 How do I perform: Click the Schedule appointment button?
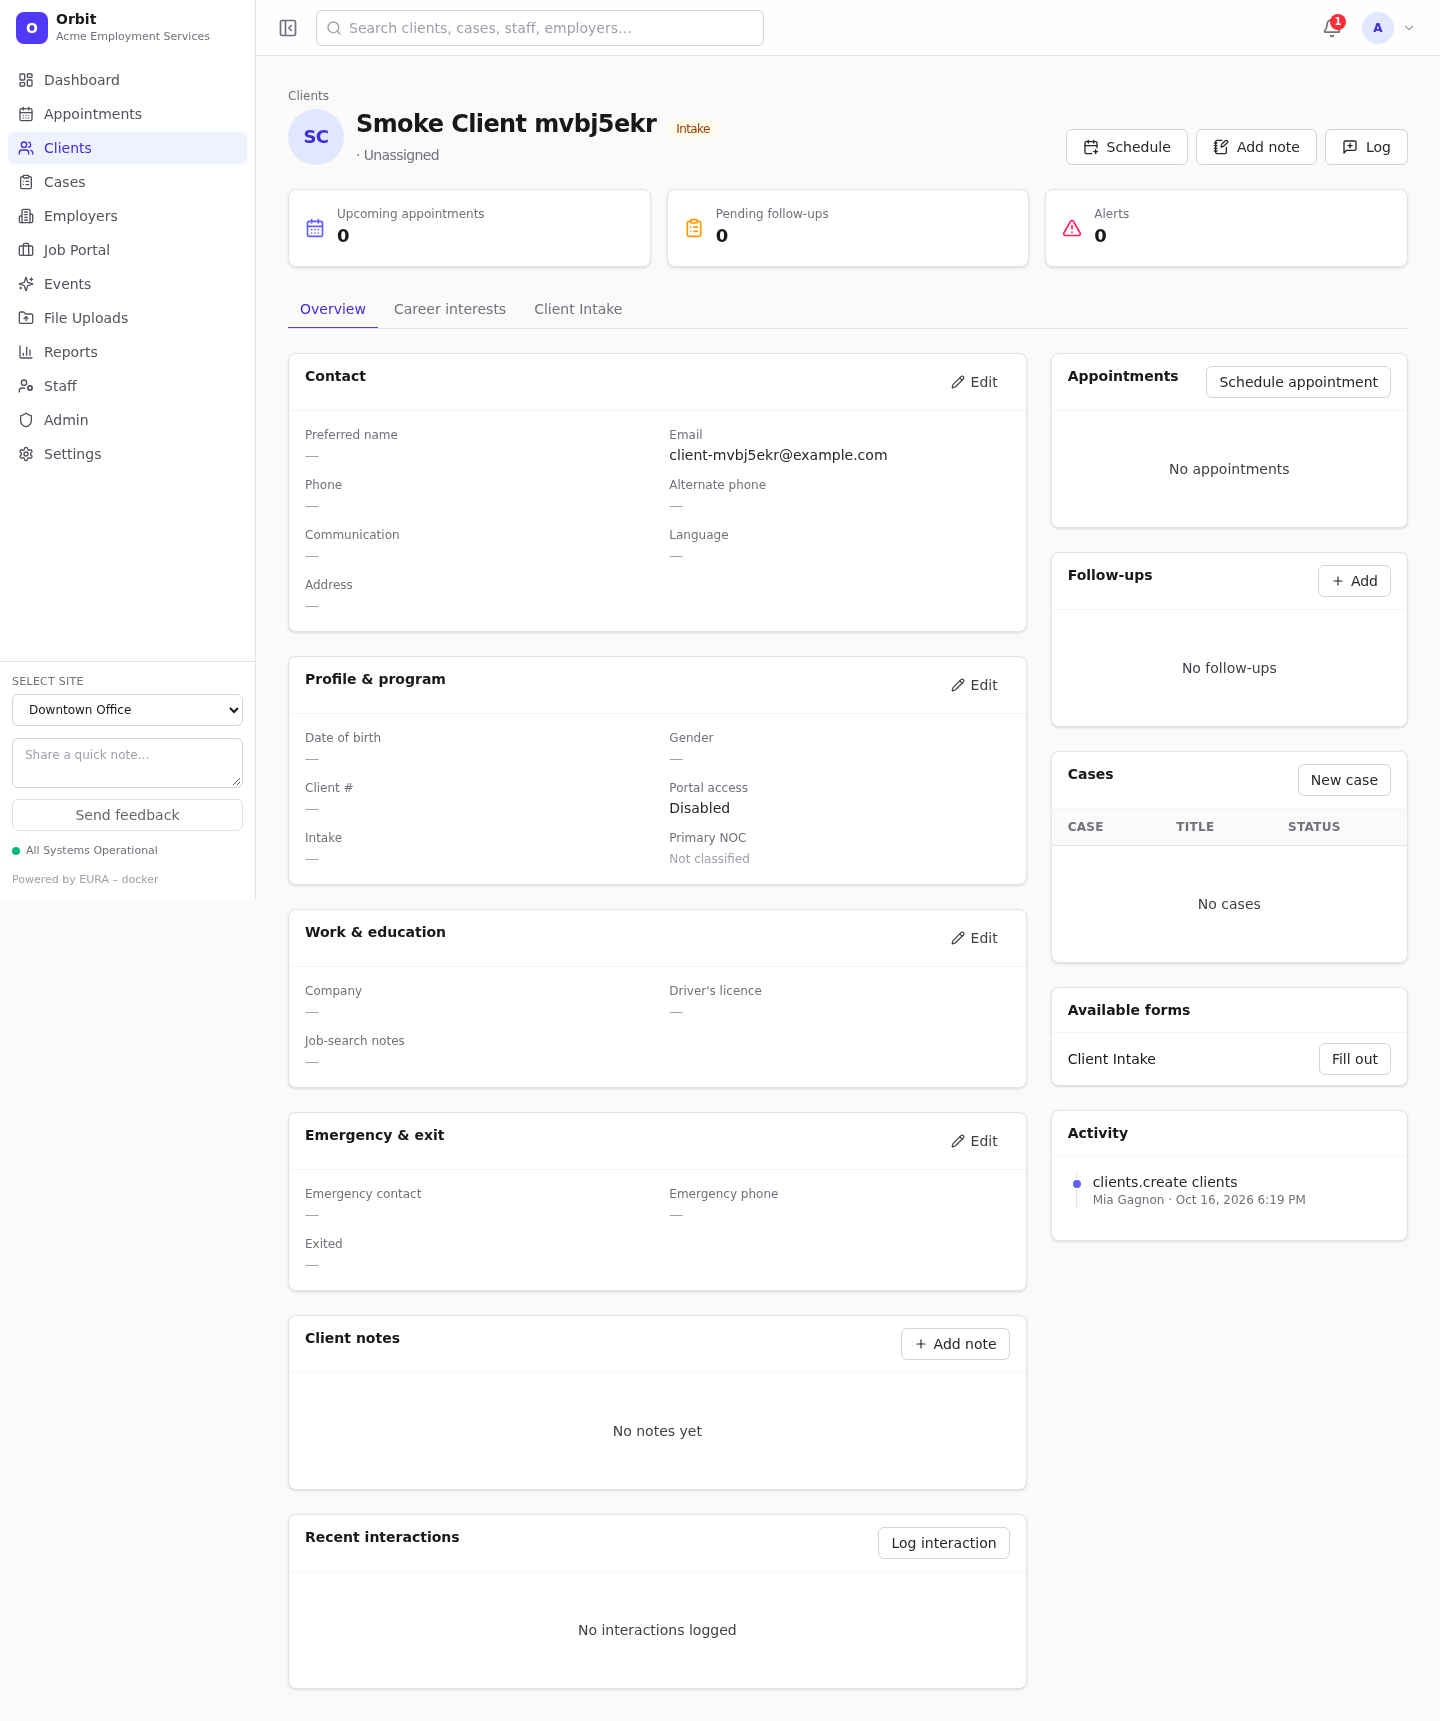pyautogui.click(x=1298, y=382)
